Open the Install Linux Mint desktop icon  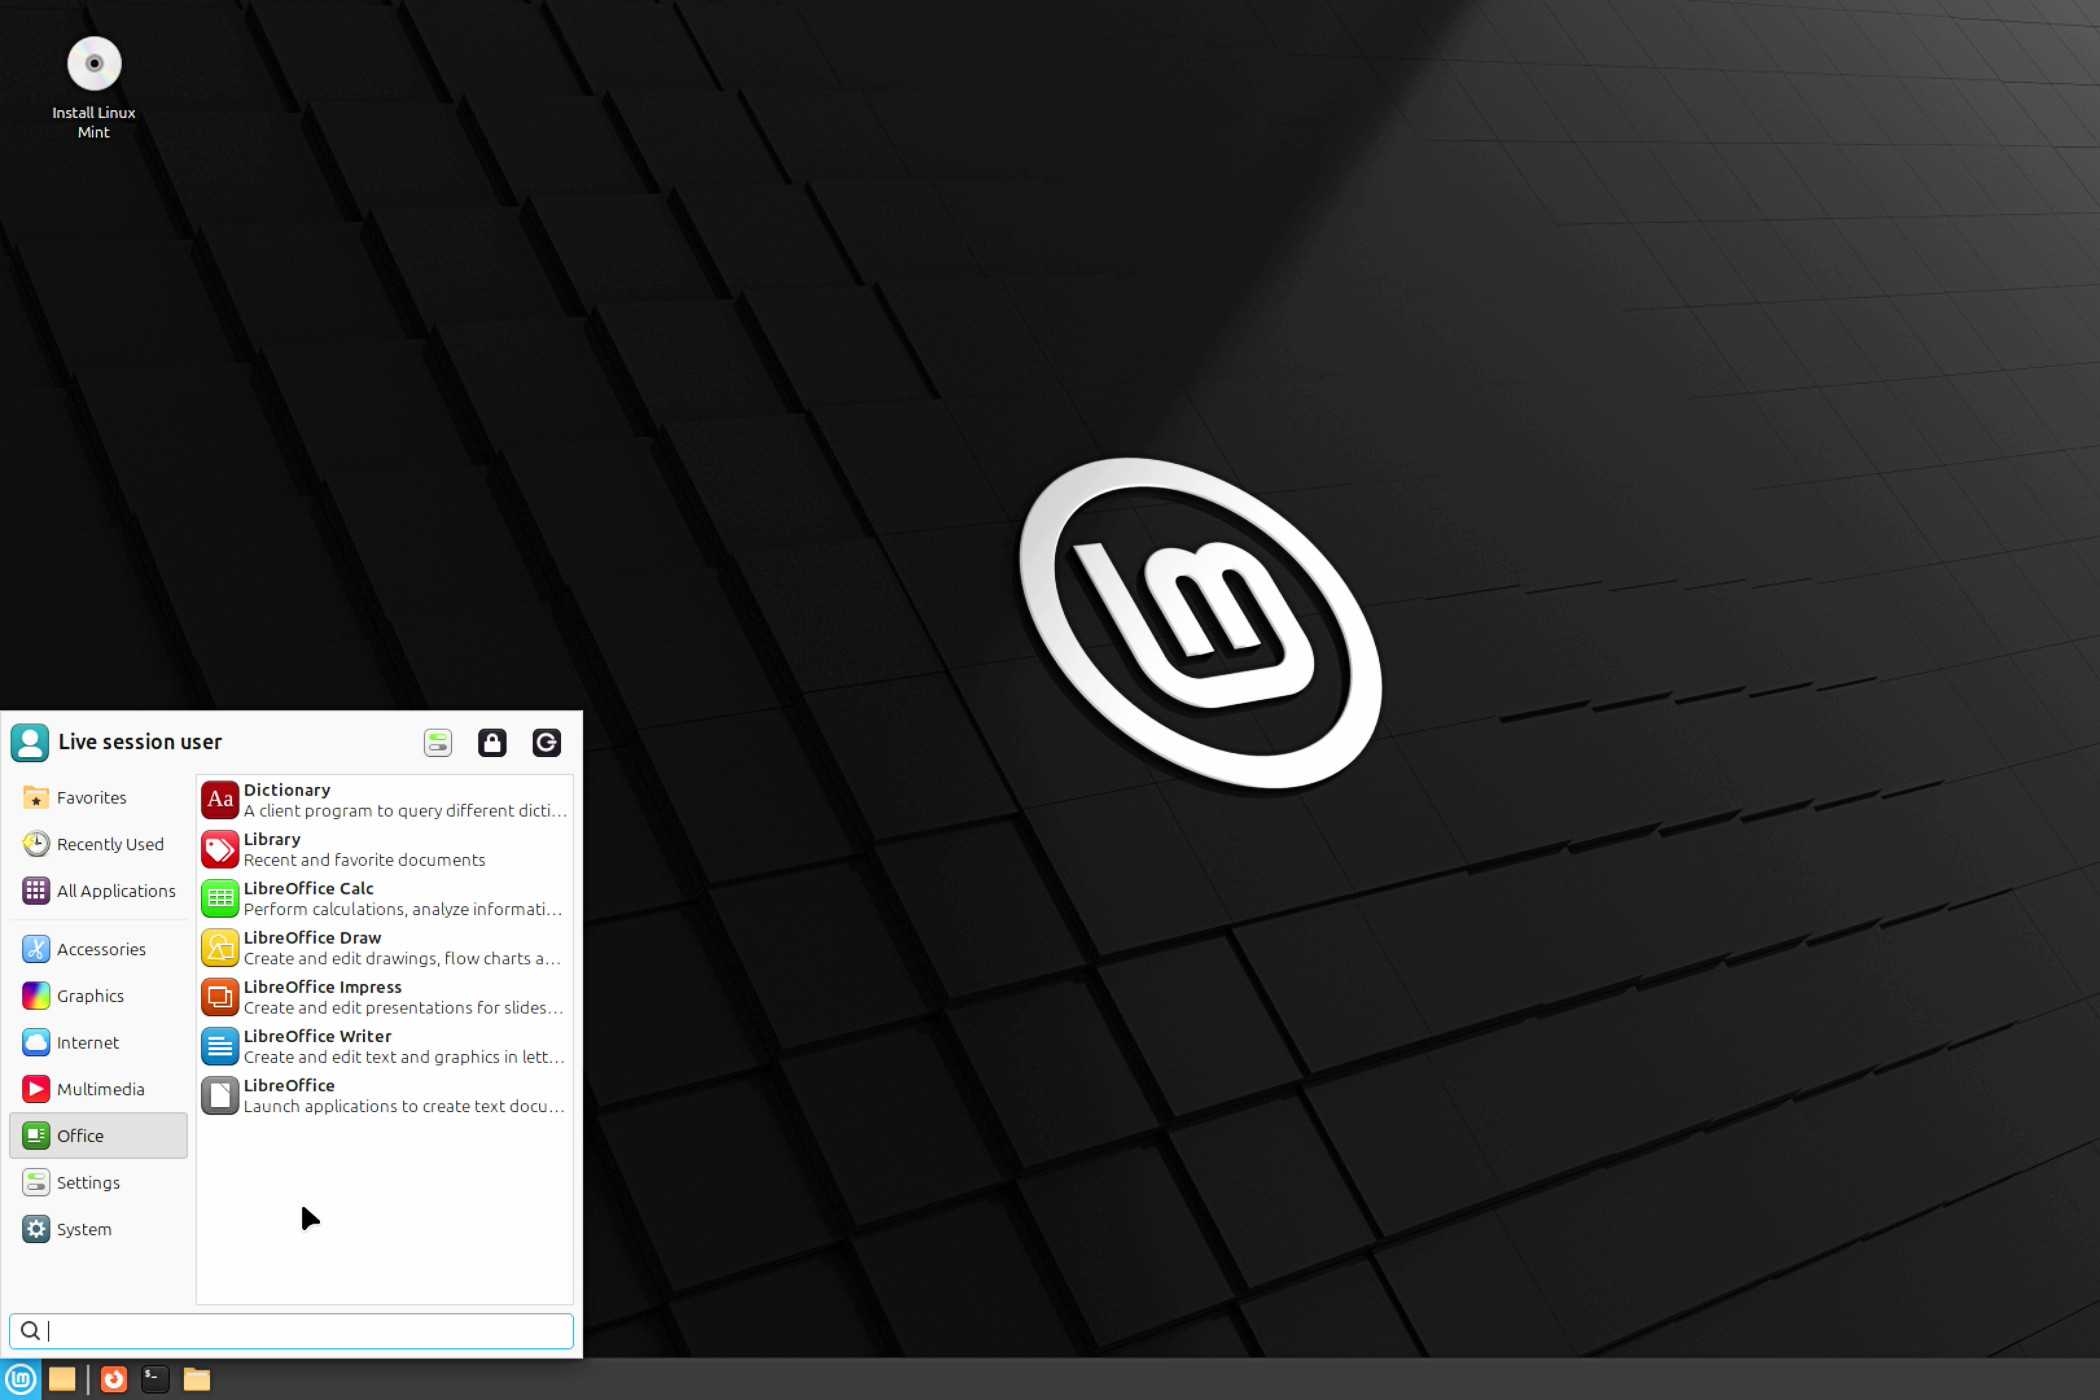[94, 88]
